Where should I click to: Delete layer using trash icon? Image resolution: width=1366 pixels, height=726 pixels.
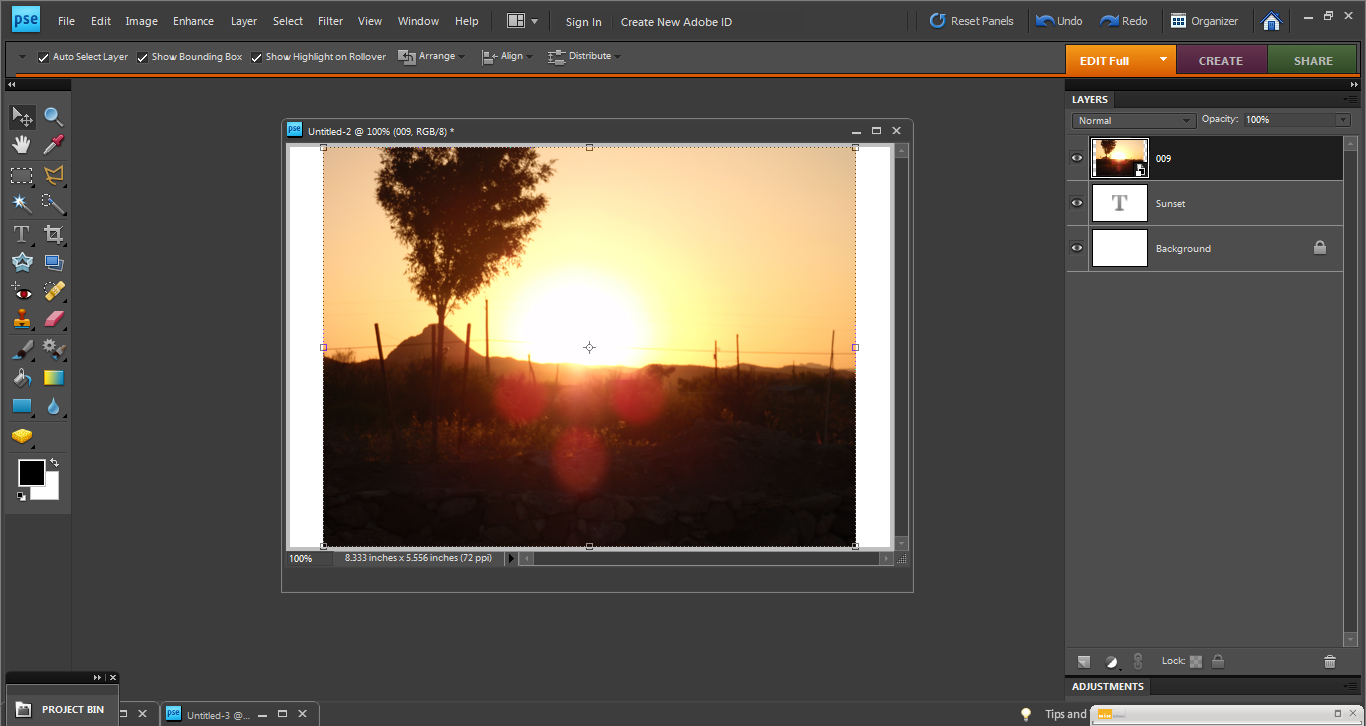[x=1329, y=660]
